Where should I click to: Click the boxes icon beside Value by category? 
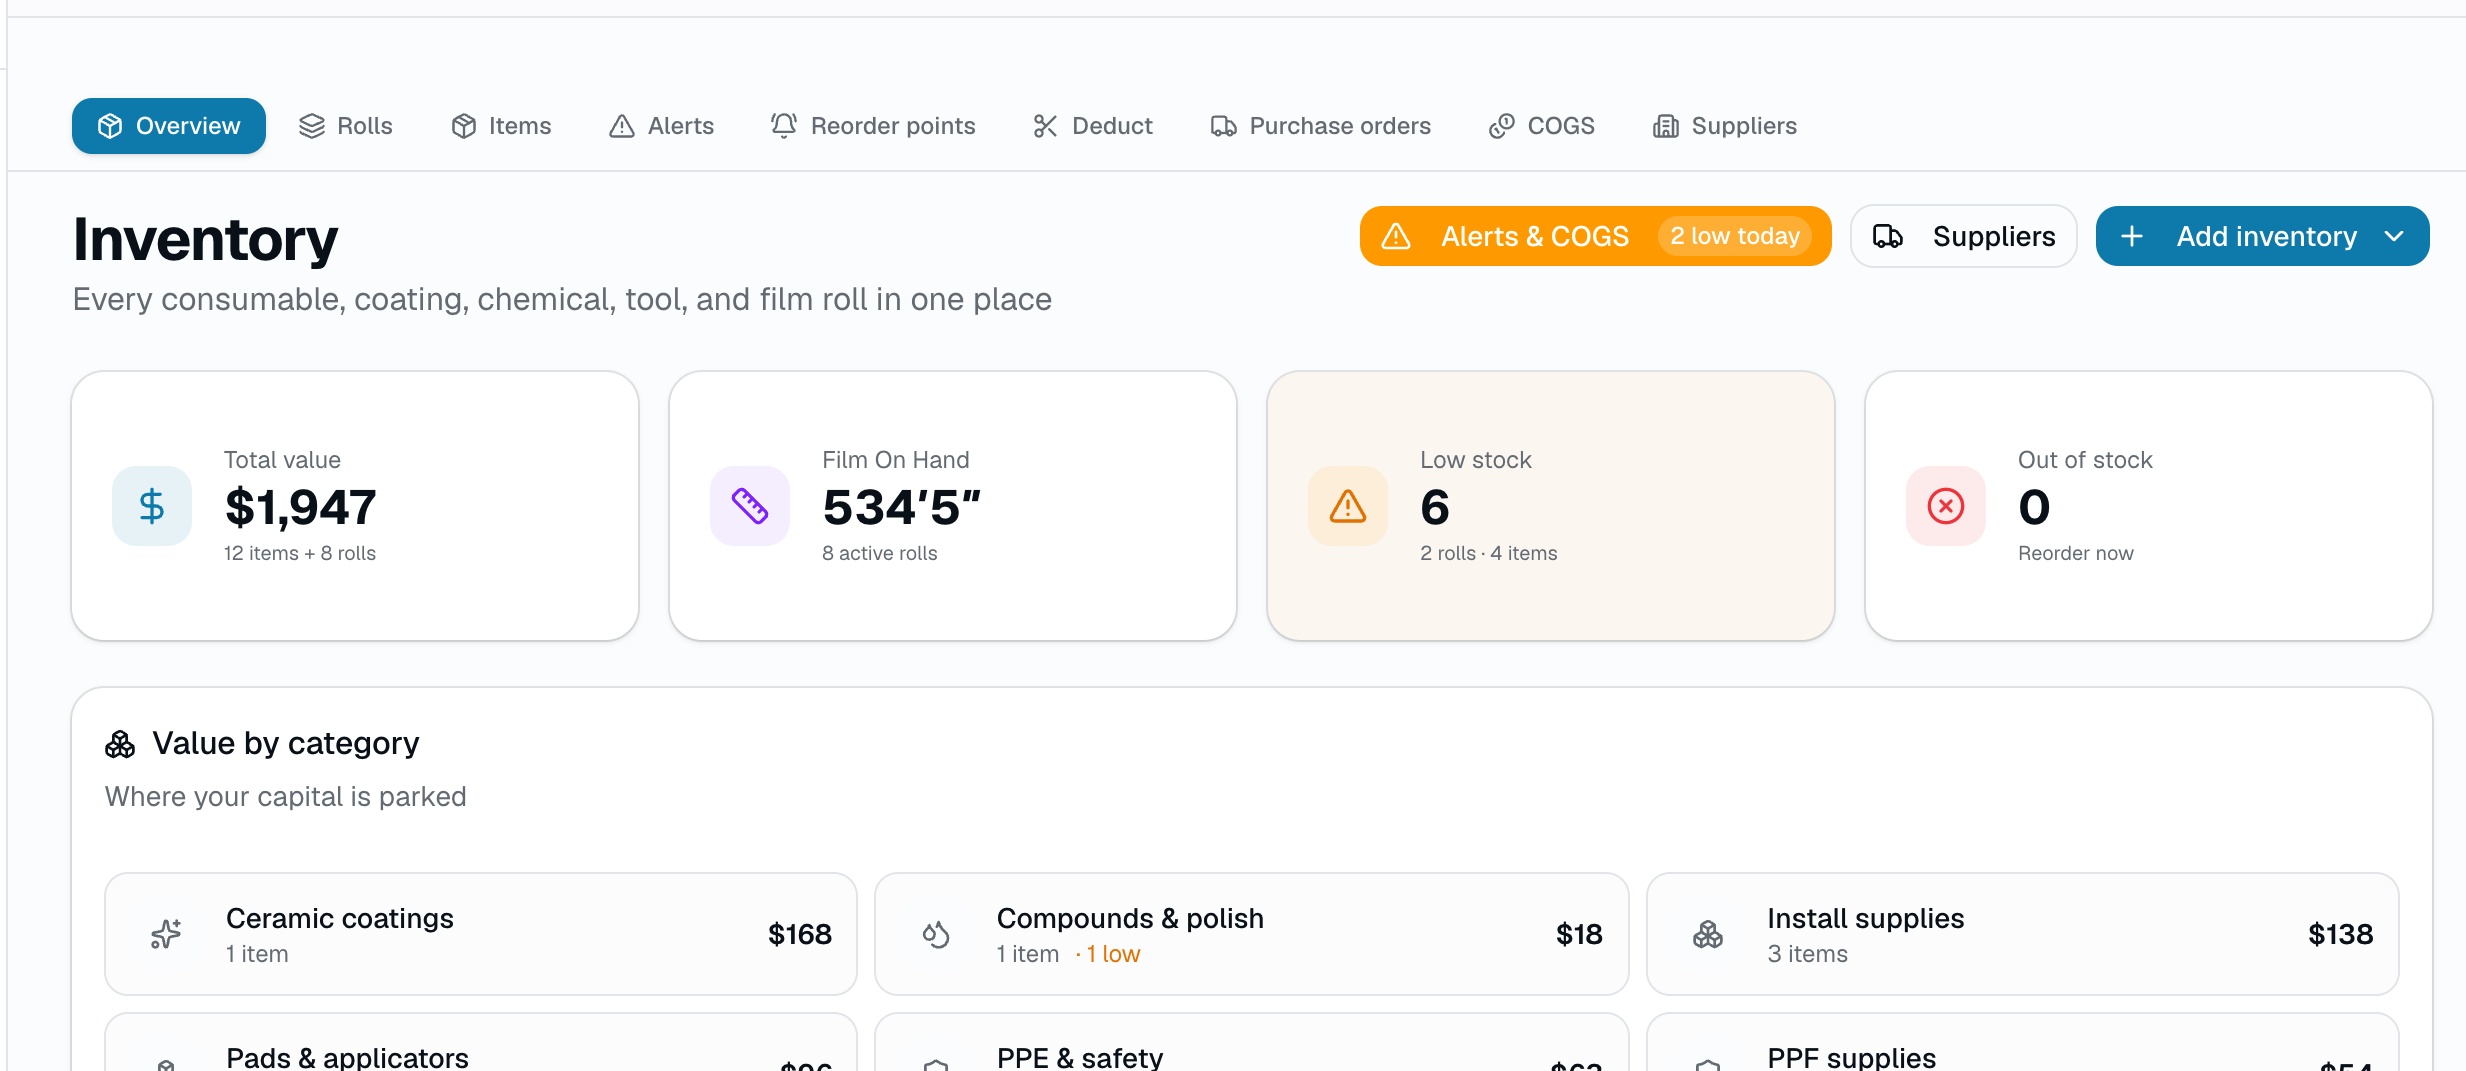tap(120, 744)
